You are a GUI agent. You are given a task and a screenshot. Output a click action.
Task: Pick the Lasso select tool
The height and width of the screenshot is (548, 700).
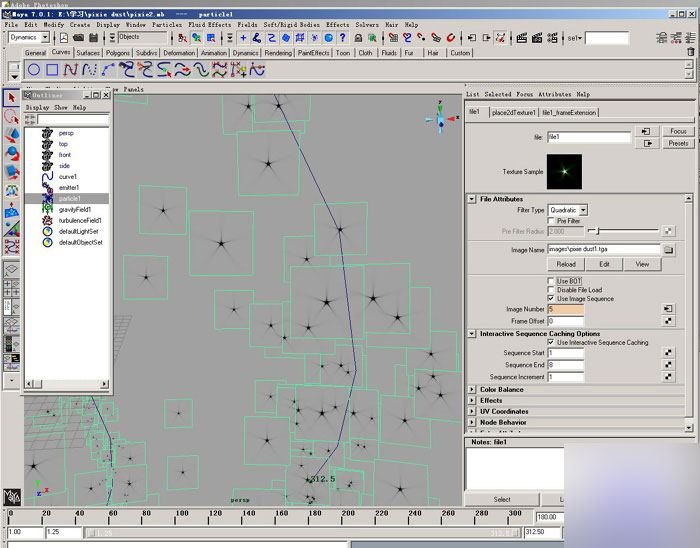(12, 116)
